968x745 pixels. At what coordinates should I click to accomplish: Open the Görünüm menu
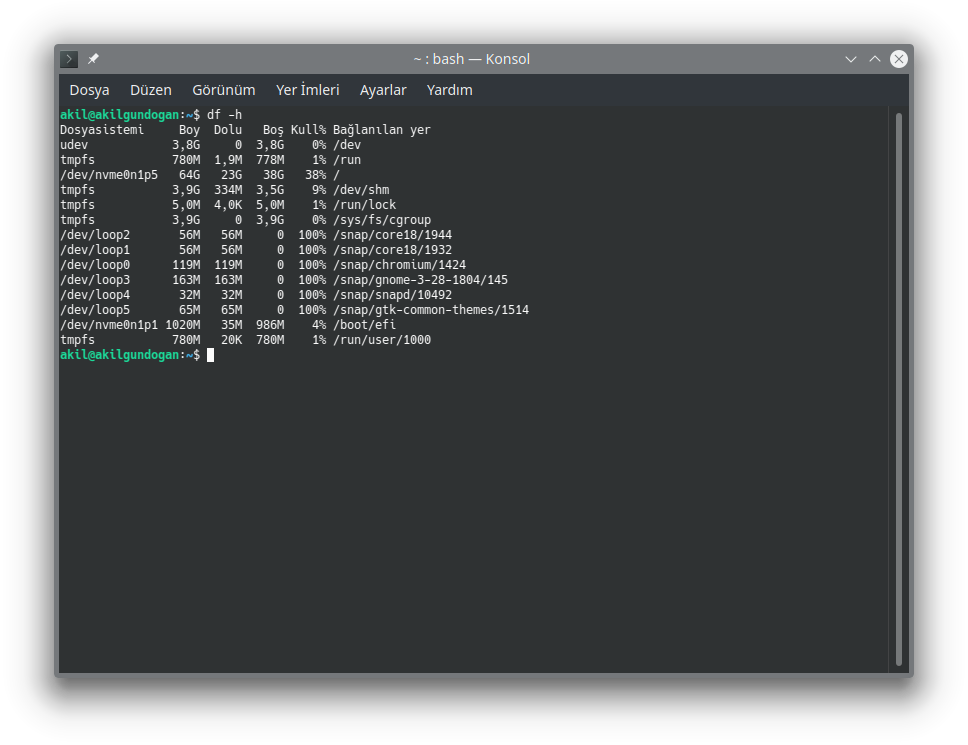coord(223,90)
